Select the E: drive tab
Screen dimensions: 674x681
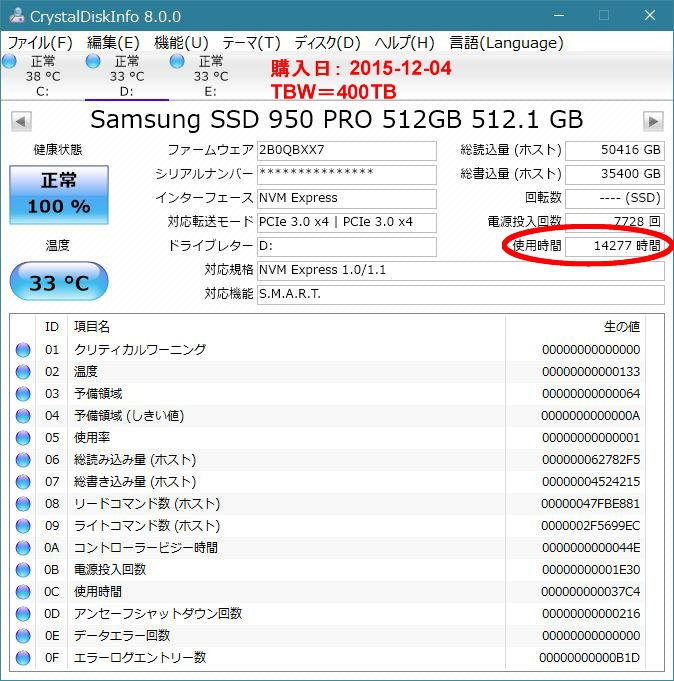(211, 76)
